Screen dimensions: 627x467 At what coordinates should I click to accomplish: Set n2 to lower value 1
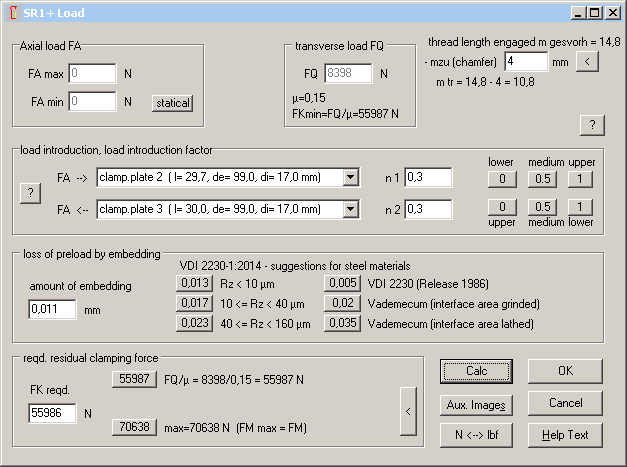coord(579,206)
